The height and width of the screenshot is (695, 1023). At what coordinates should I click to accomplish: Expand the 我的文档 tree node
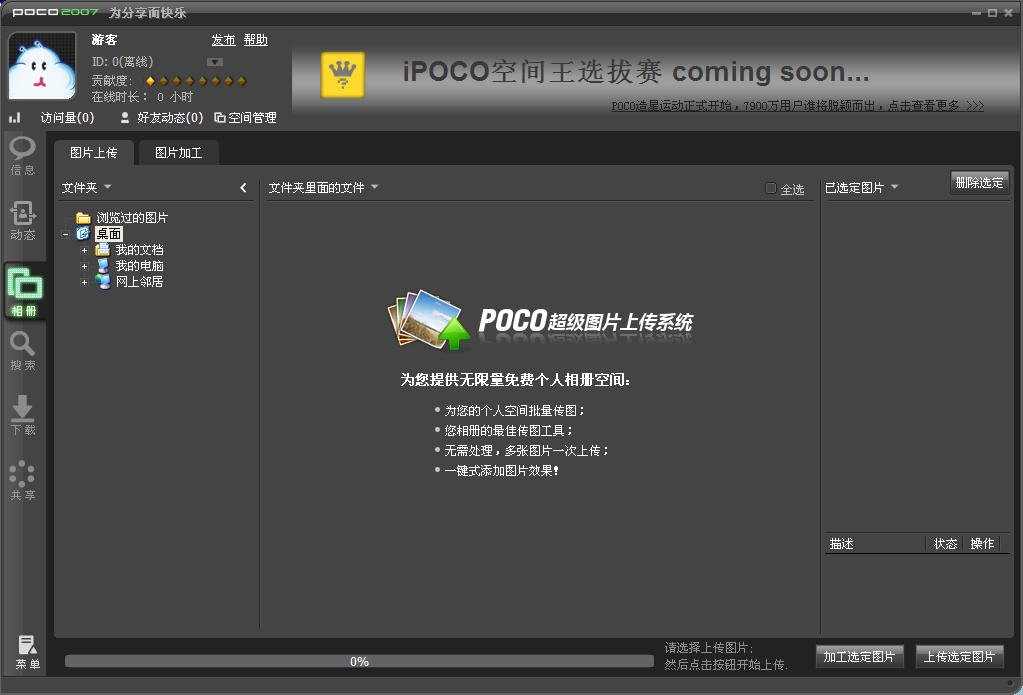pos(84,250)
